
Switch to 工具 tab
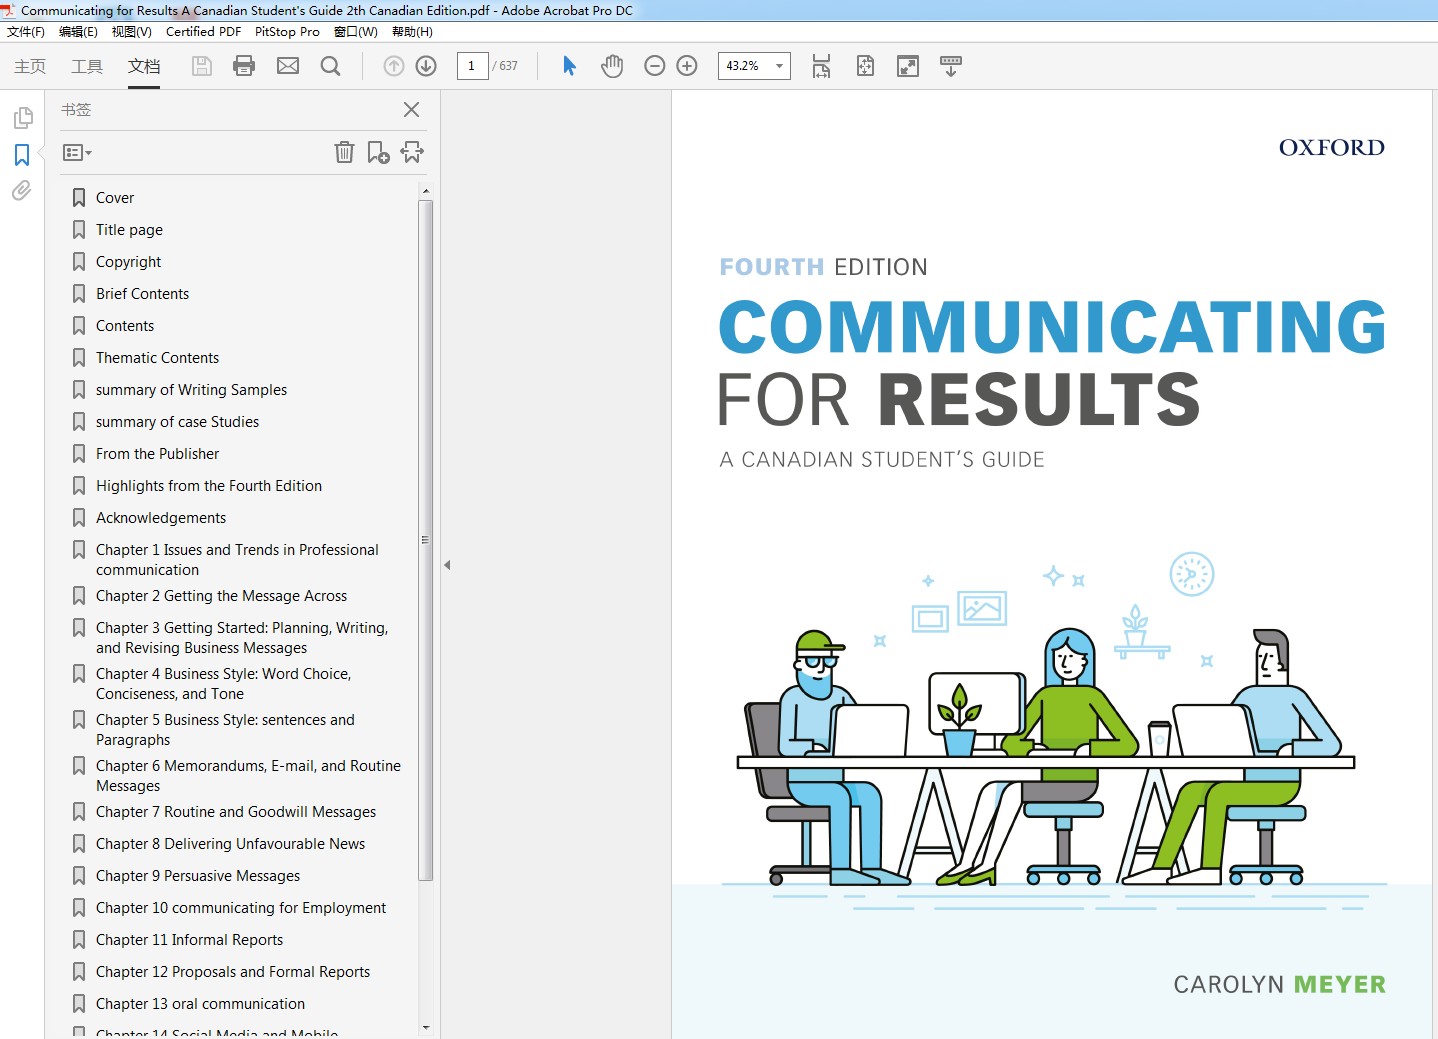click(87, 66)
